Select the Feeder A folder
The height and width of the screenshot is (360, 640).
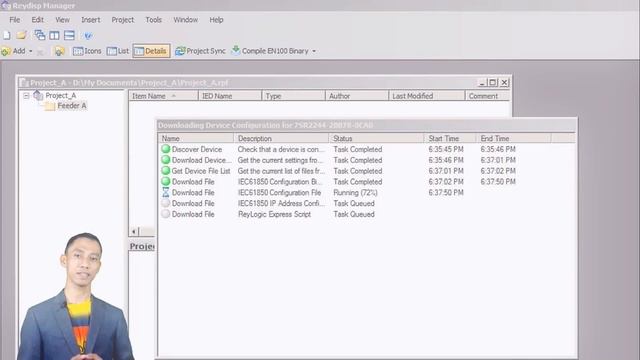coord(72,106)
